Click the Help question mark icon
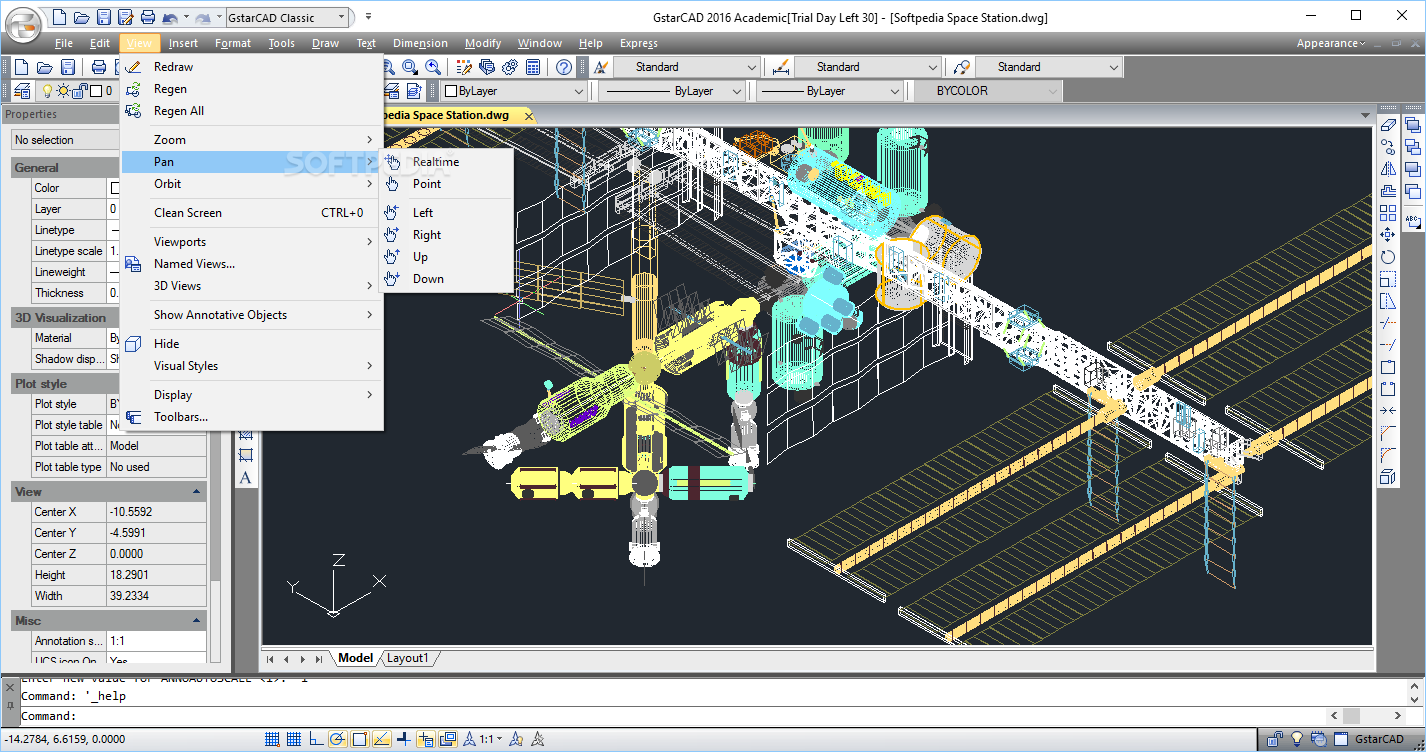The image size is (1426, 752). pos(564,67)
